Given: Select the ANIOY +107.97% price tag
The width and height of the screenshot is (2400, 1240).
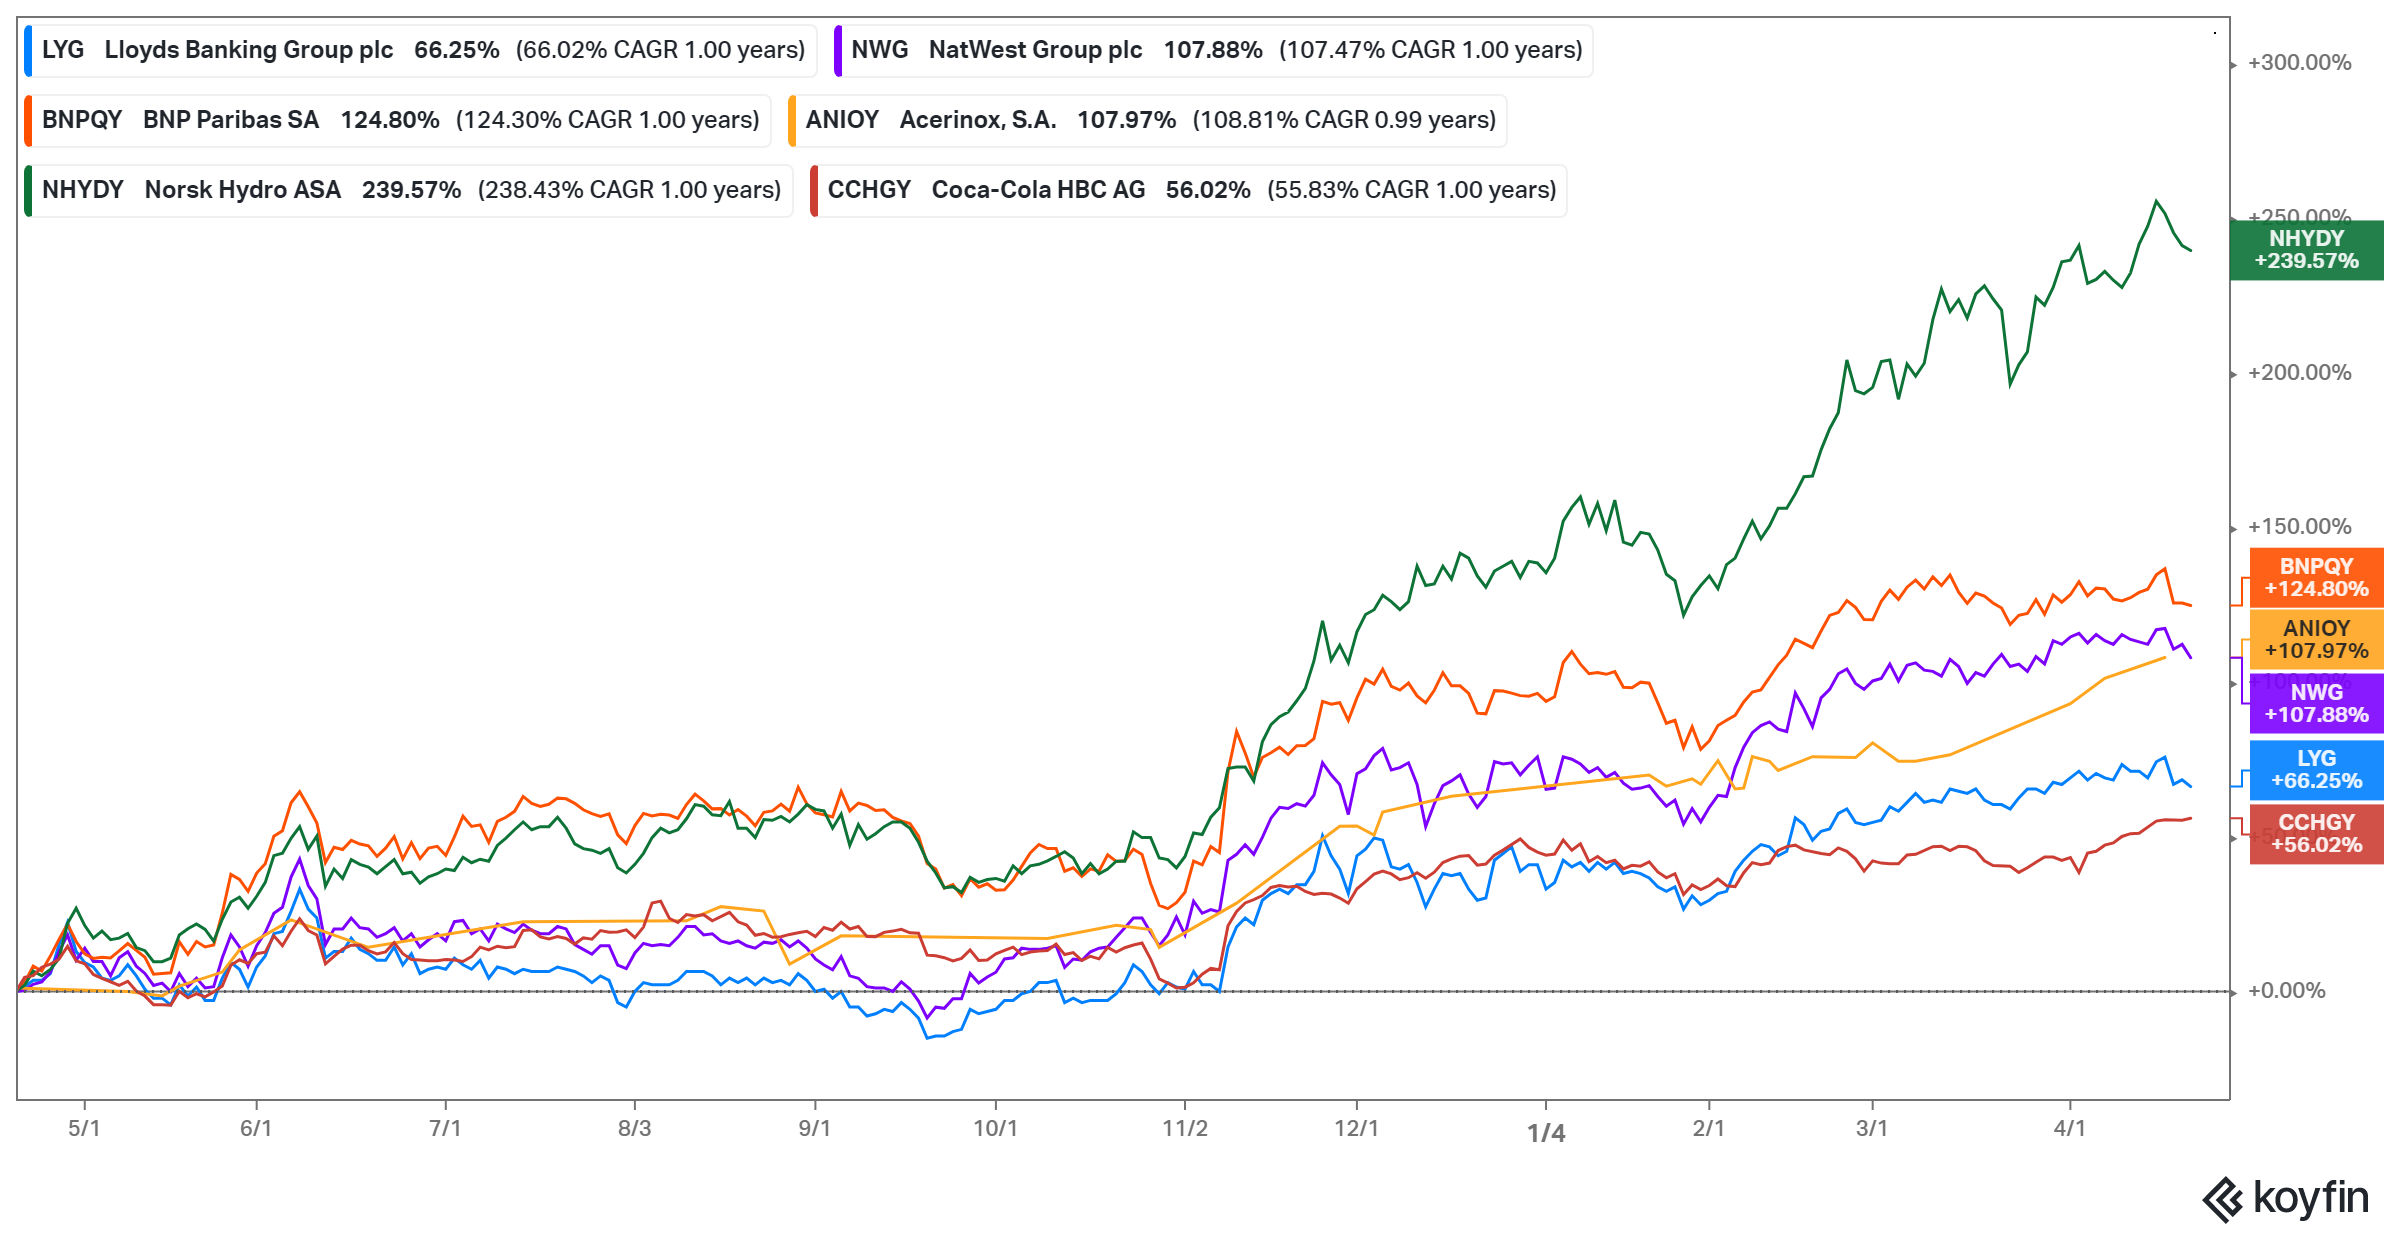Looking at the screenshot, I should pos(2316,640).
